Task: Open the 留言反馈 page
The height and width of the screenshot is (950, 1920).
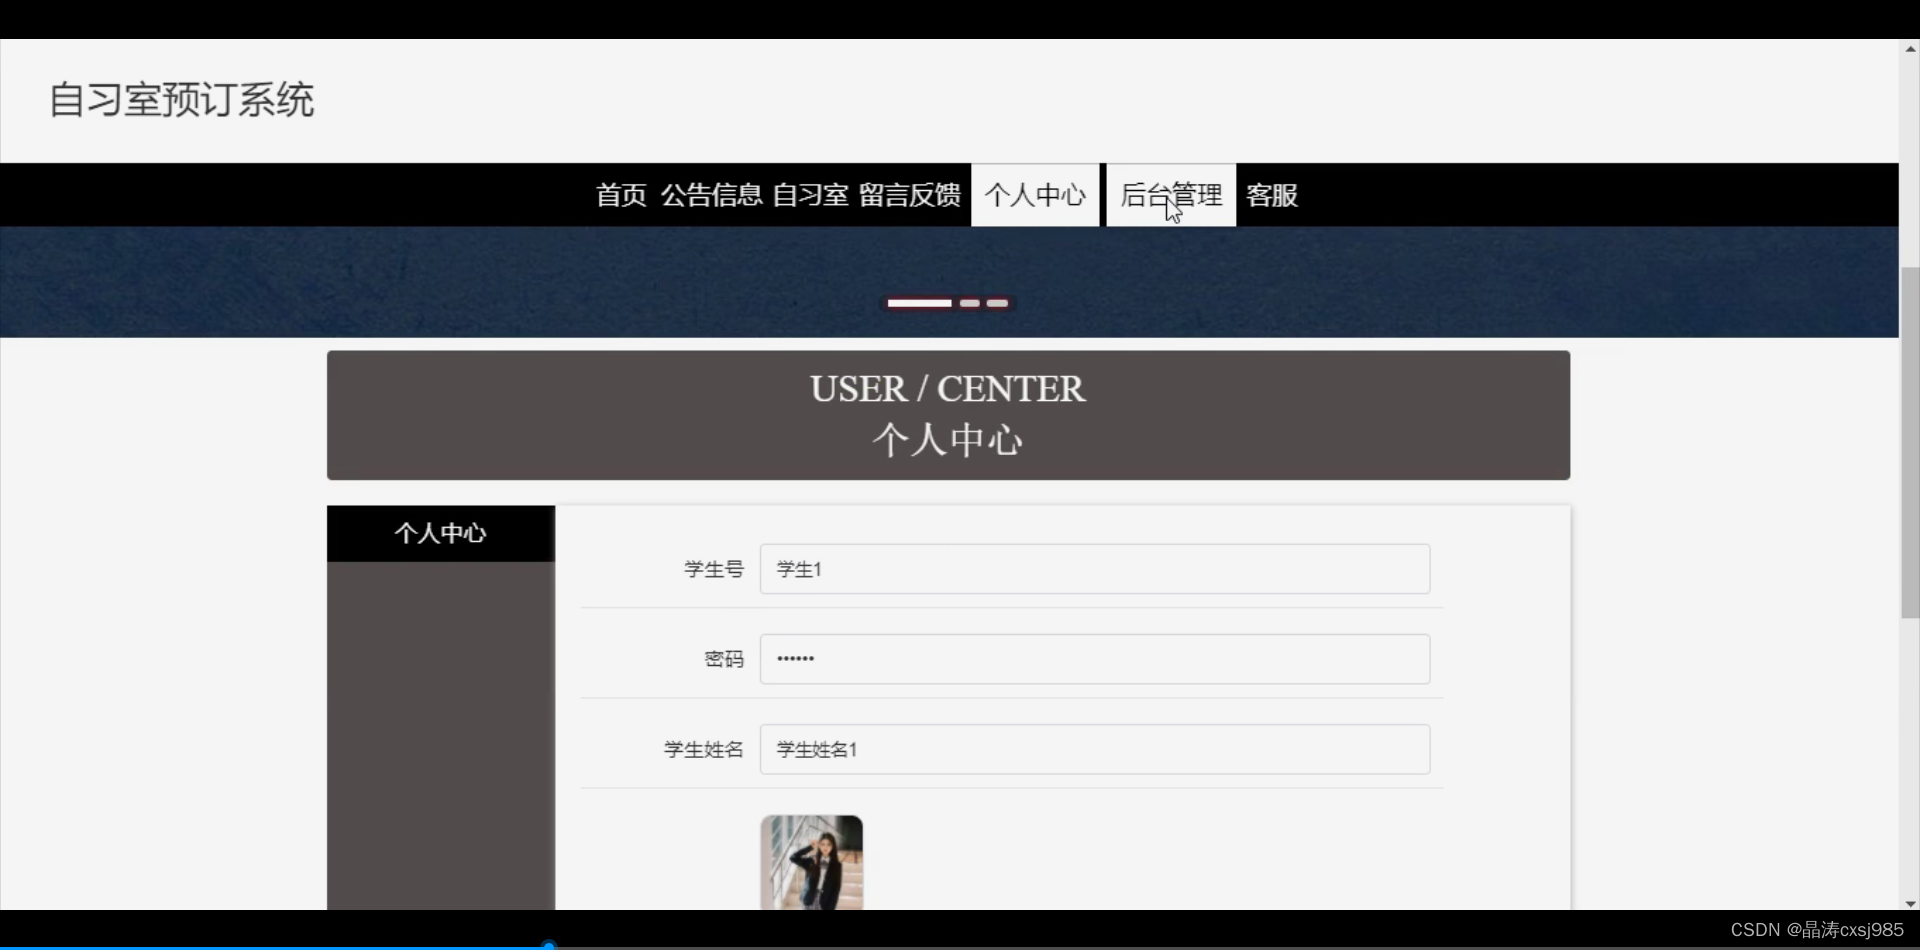Action: tap(909, 195)
